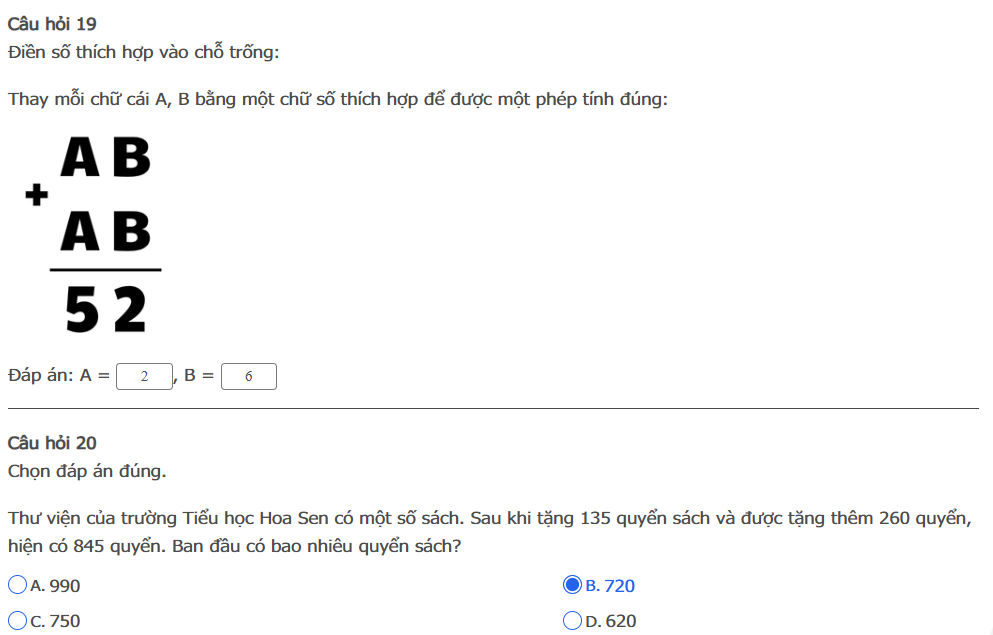Click the 'Đáp án: A =' label
Image resolution: width=993 pixels, height=635 pixels.
click(59, 375)
